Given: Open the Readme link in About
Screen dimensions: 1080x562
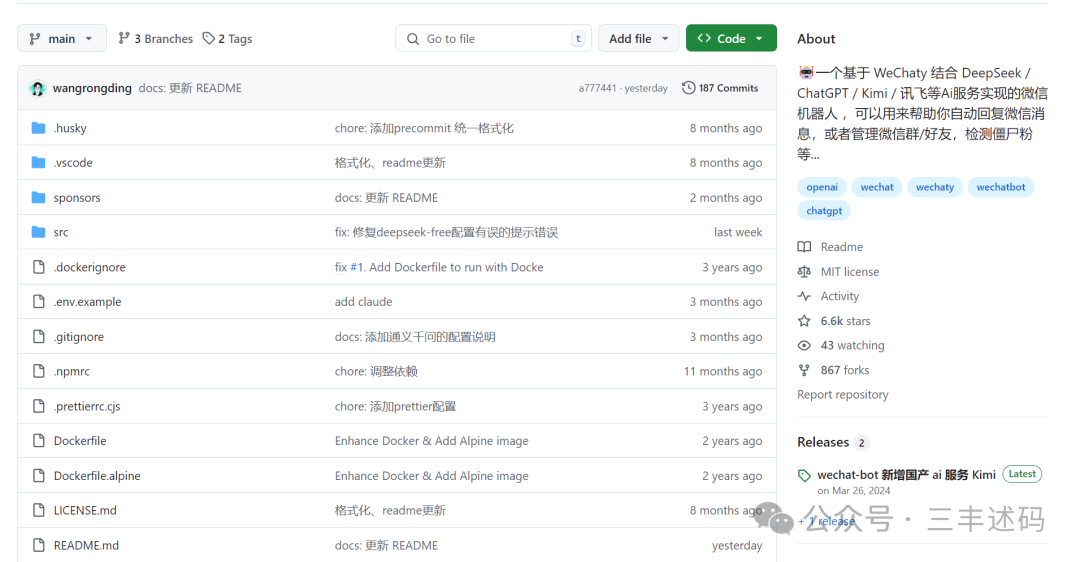Looking at the screenshot, I should click(x=842, y=247).
